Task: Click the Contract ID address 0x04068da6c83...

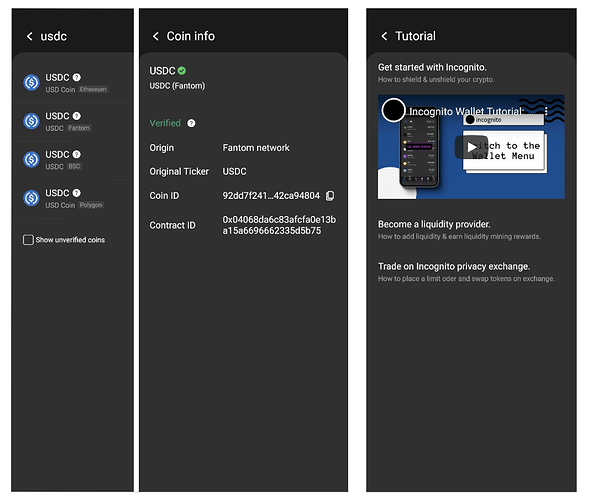Action: pos(279,225)
